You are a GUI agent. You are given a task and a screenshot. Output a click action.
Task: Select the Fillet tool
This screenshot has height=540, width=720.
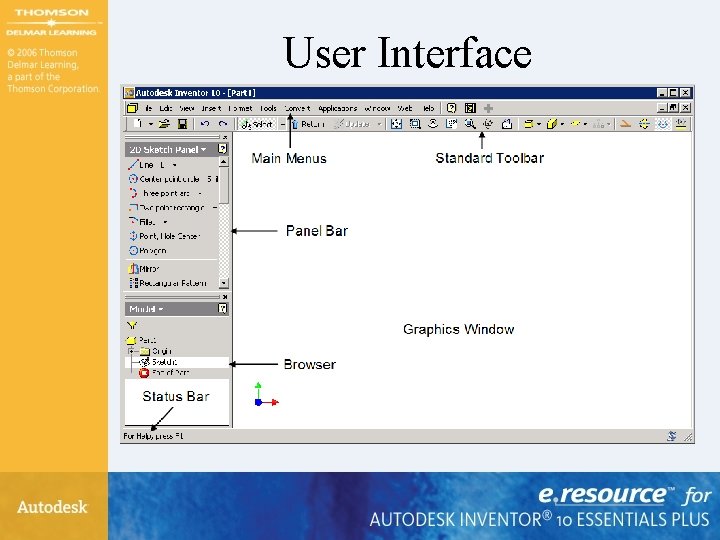(142, 222)
